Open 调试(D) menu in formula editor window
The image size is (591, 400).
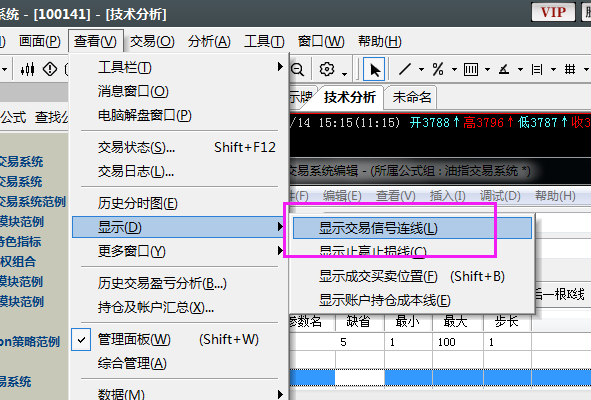click(500, 196)
